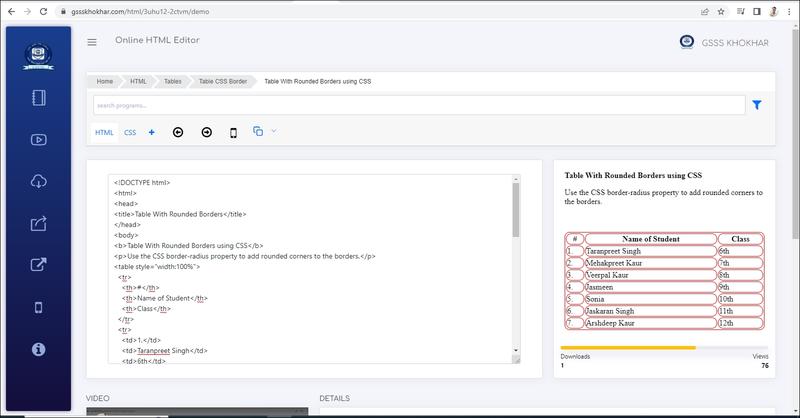Switch to the CSS tab
The image size is (800, 418).
click(130, 132)
